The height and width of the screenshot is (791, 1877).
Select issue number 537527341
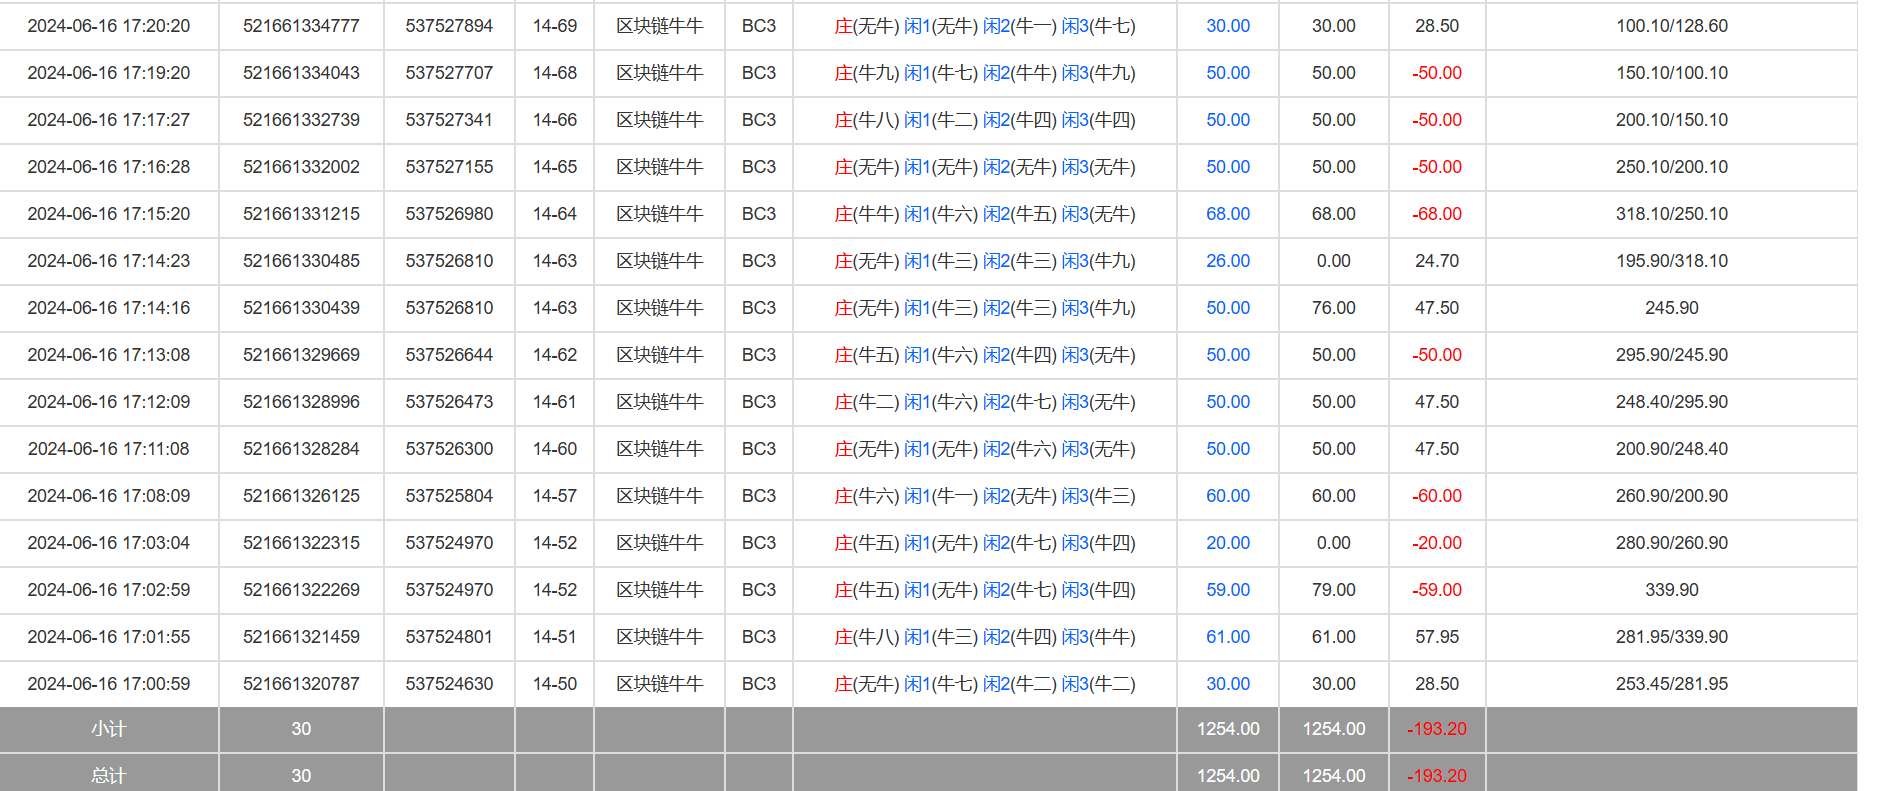(x=449, y=120)
